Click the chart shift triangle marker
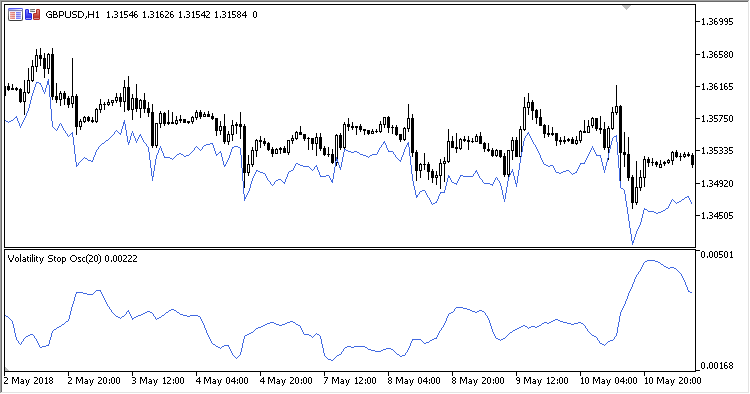Image resolution: width=750 pixels, height=394 pixels. pos(627,7)
